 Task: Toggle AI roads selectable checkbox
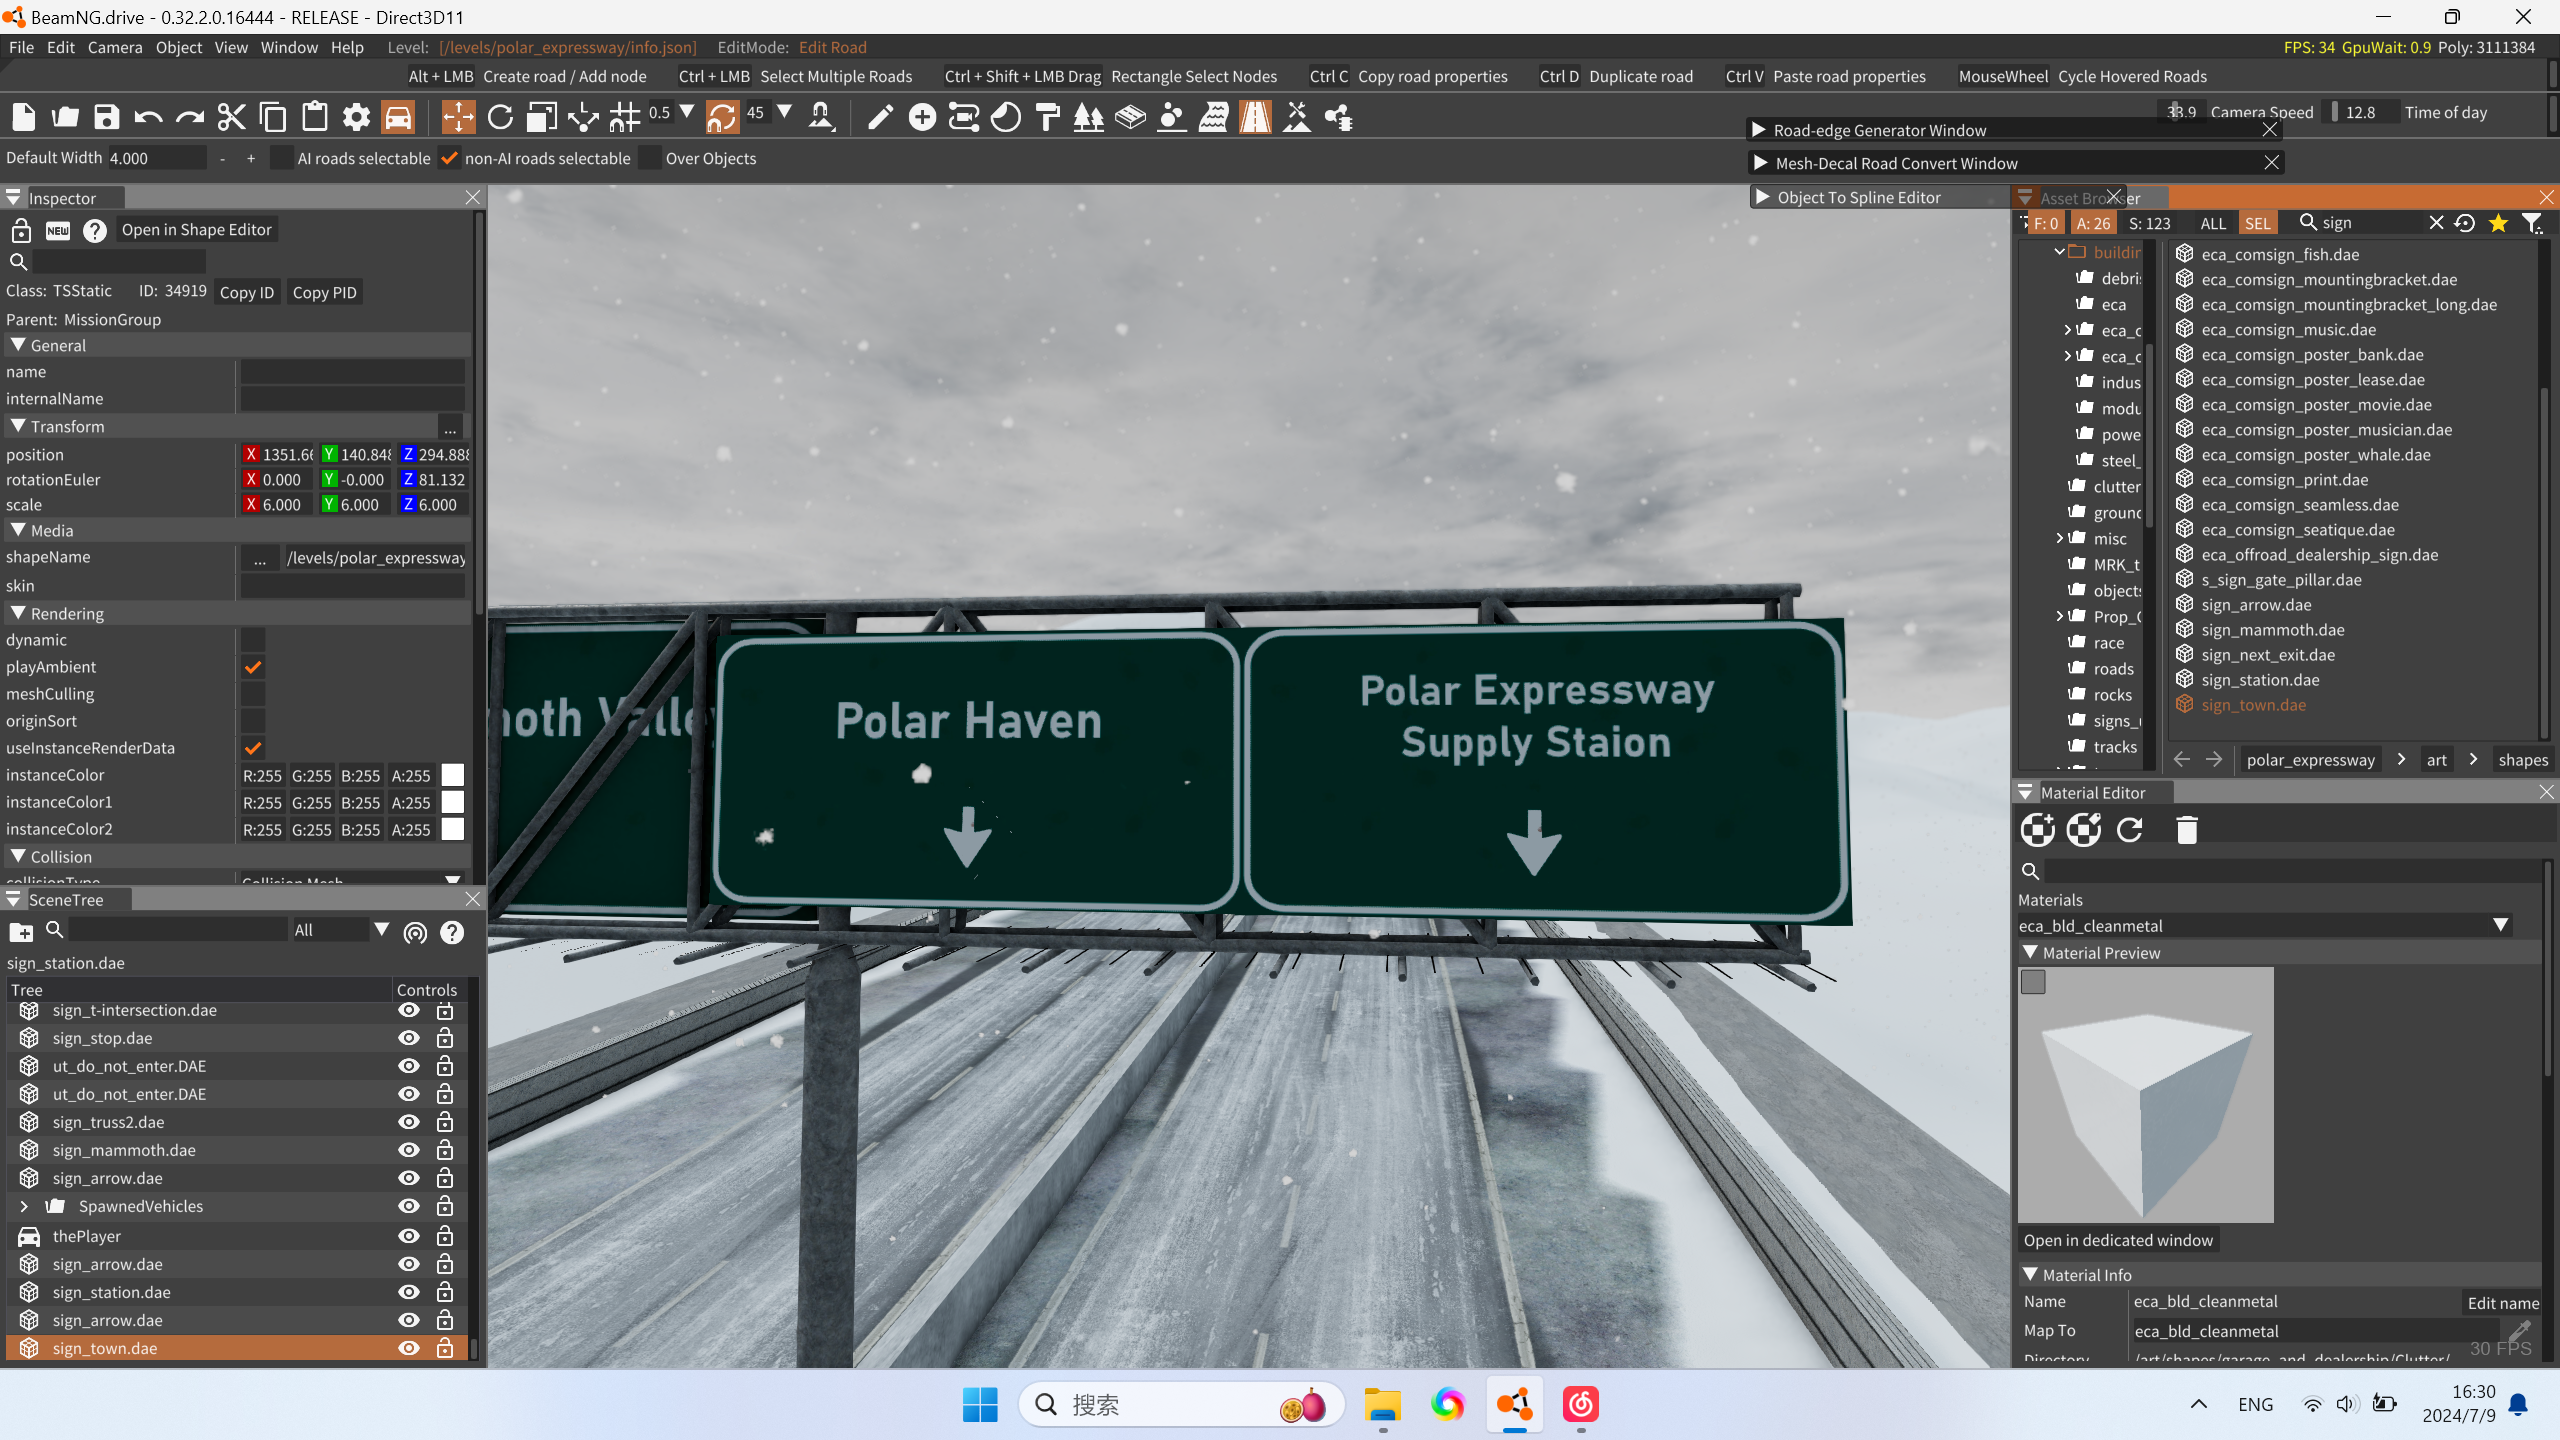[283, 158]
